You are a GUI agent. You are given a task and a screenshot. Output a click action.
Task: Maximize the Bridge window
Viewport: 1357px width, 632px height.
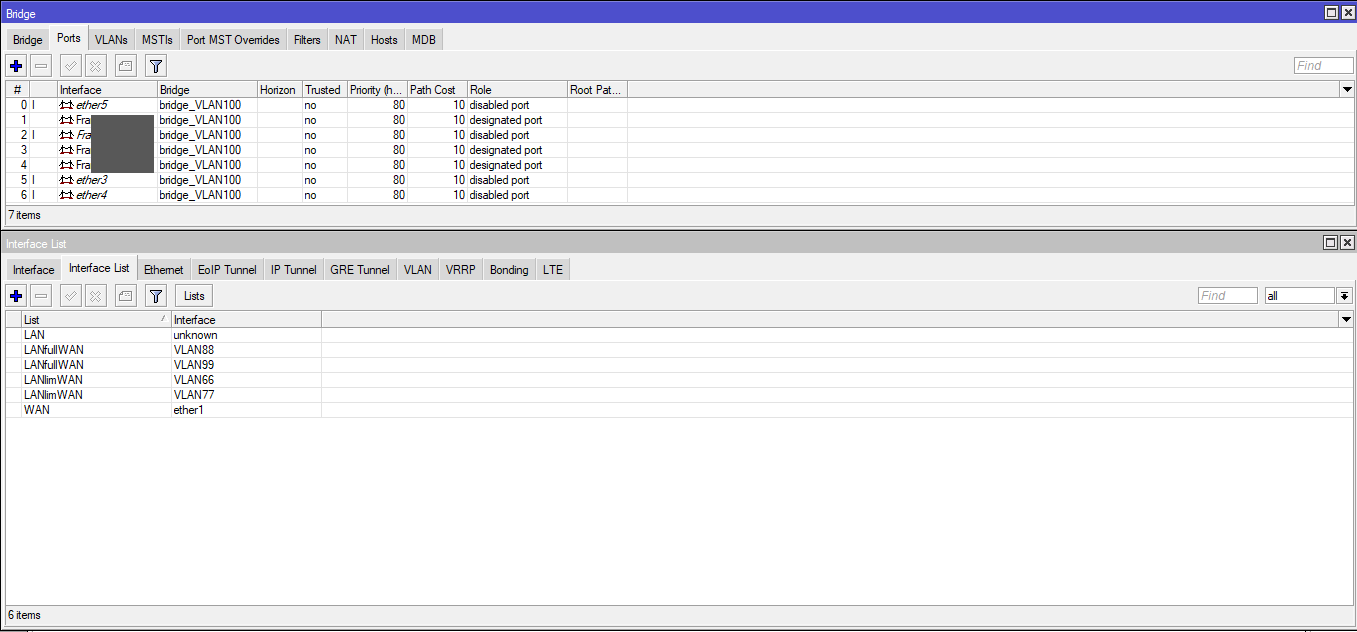pos(1332,12)
